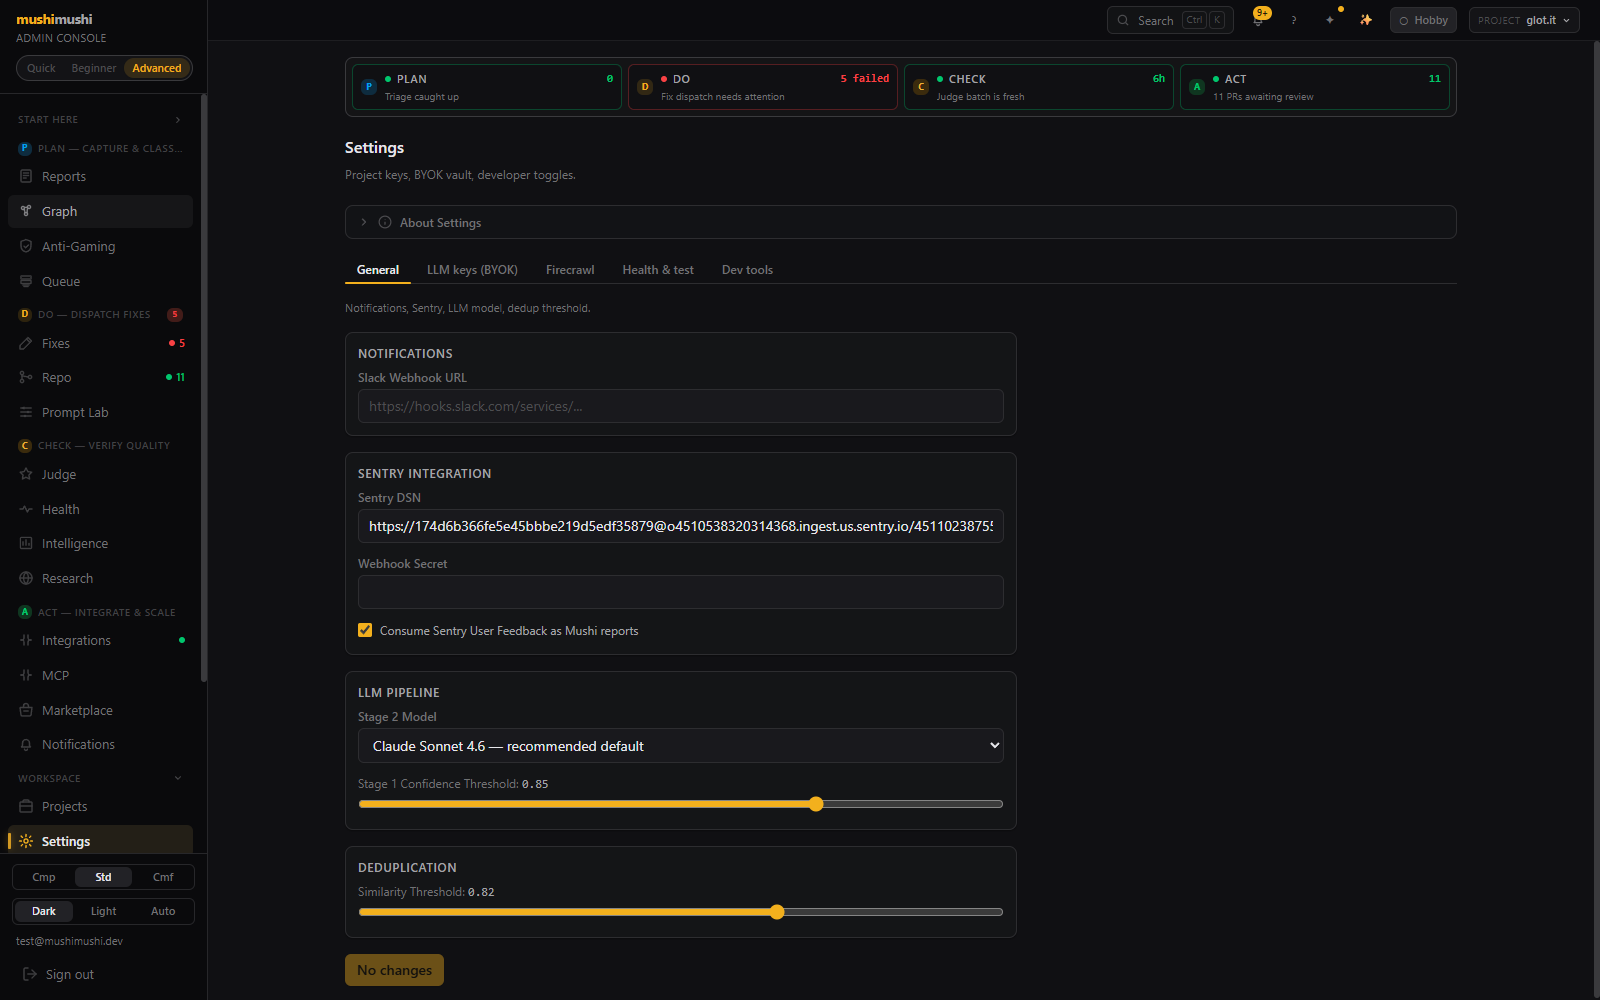Open the Research page

[x=100, y=578]
